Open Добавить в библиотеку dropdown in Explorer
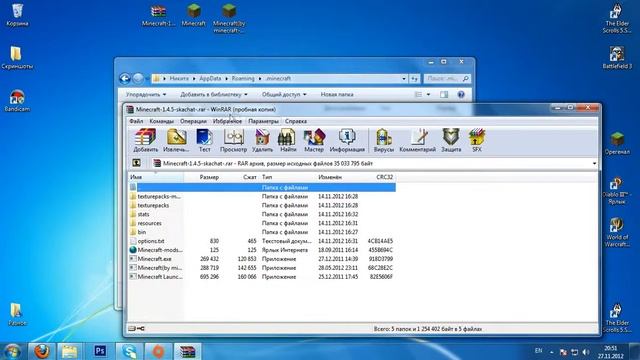 click(213, 95)
